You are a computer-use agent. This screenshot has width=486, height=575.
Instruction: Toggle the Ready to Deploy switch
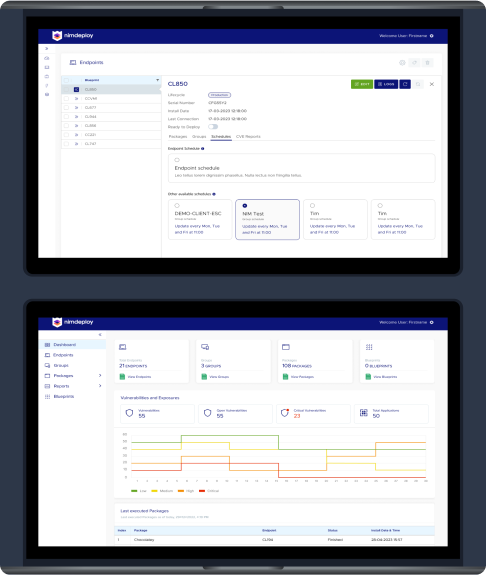[213, 127]
